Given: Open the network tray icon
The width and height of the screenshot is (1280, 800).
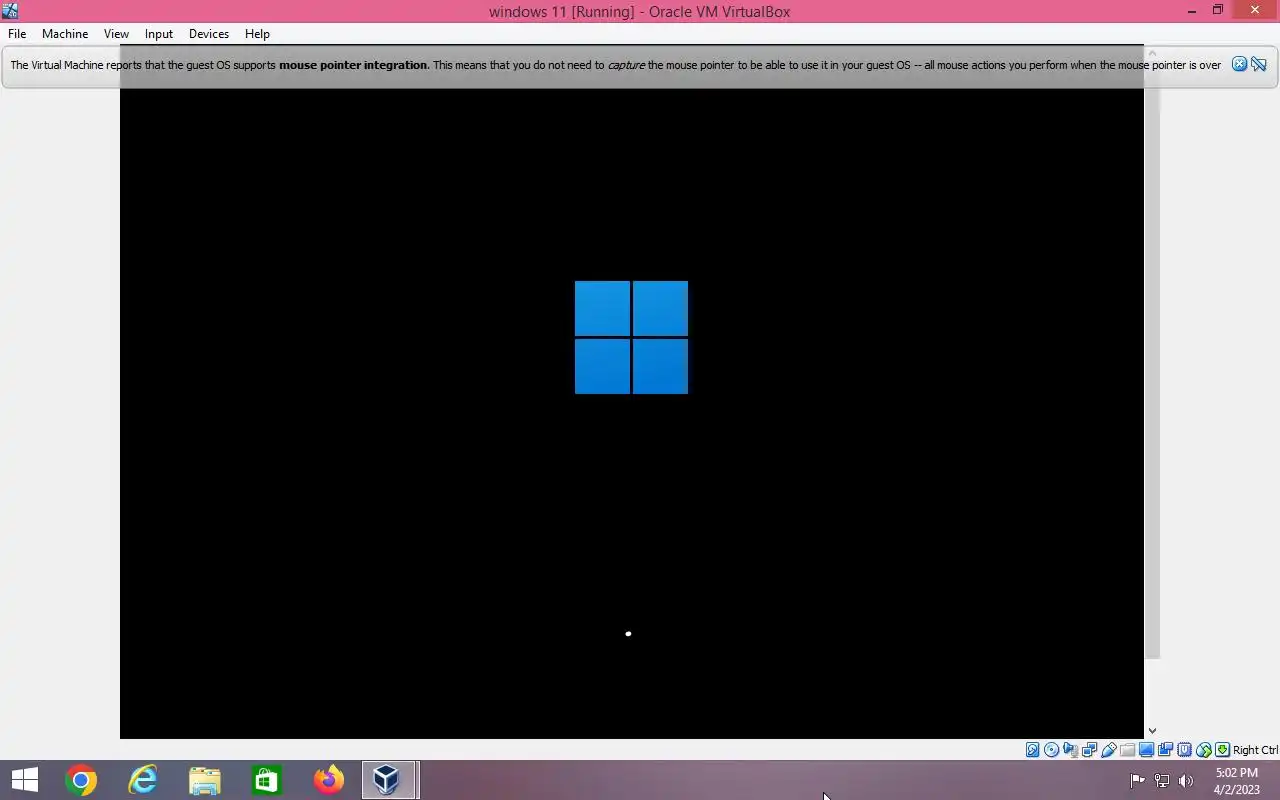Looking at the screenshot, I should tap(1162, 781).
